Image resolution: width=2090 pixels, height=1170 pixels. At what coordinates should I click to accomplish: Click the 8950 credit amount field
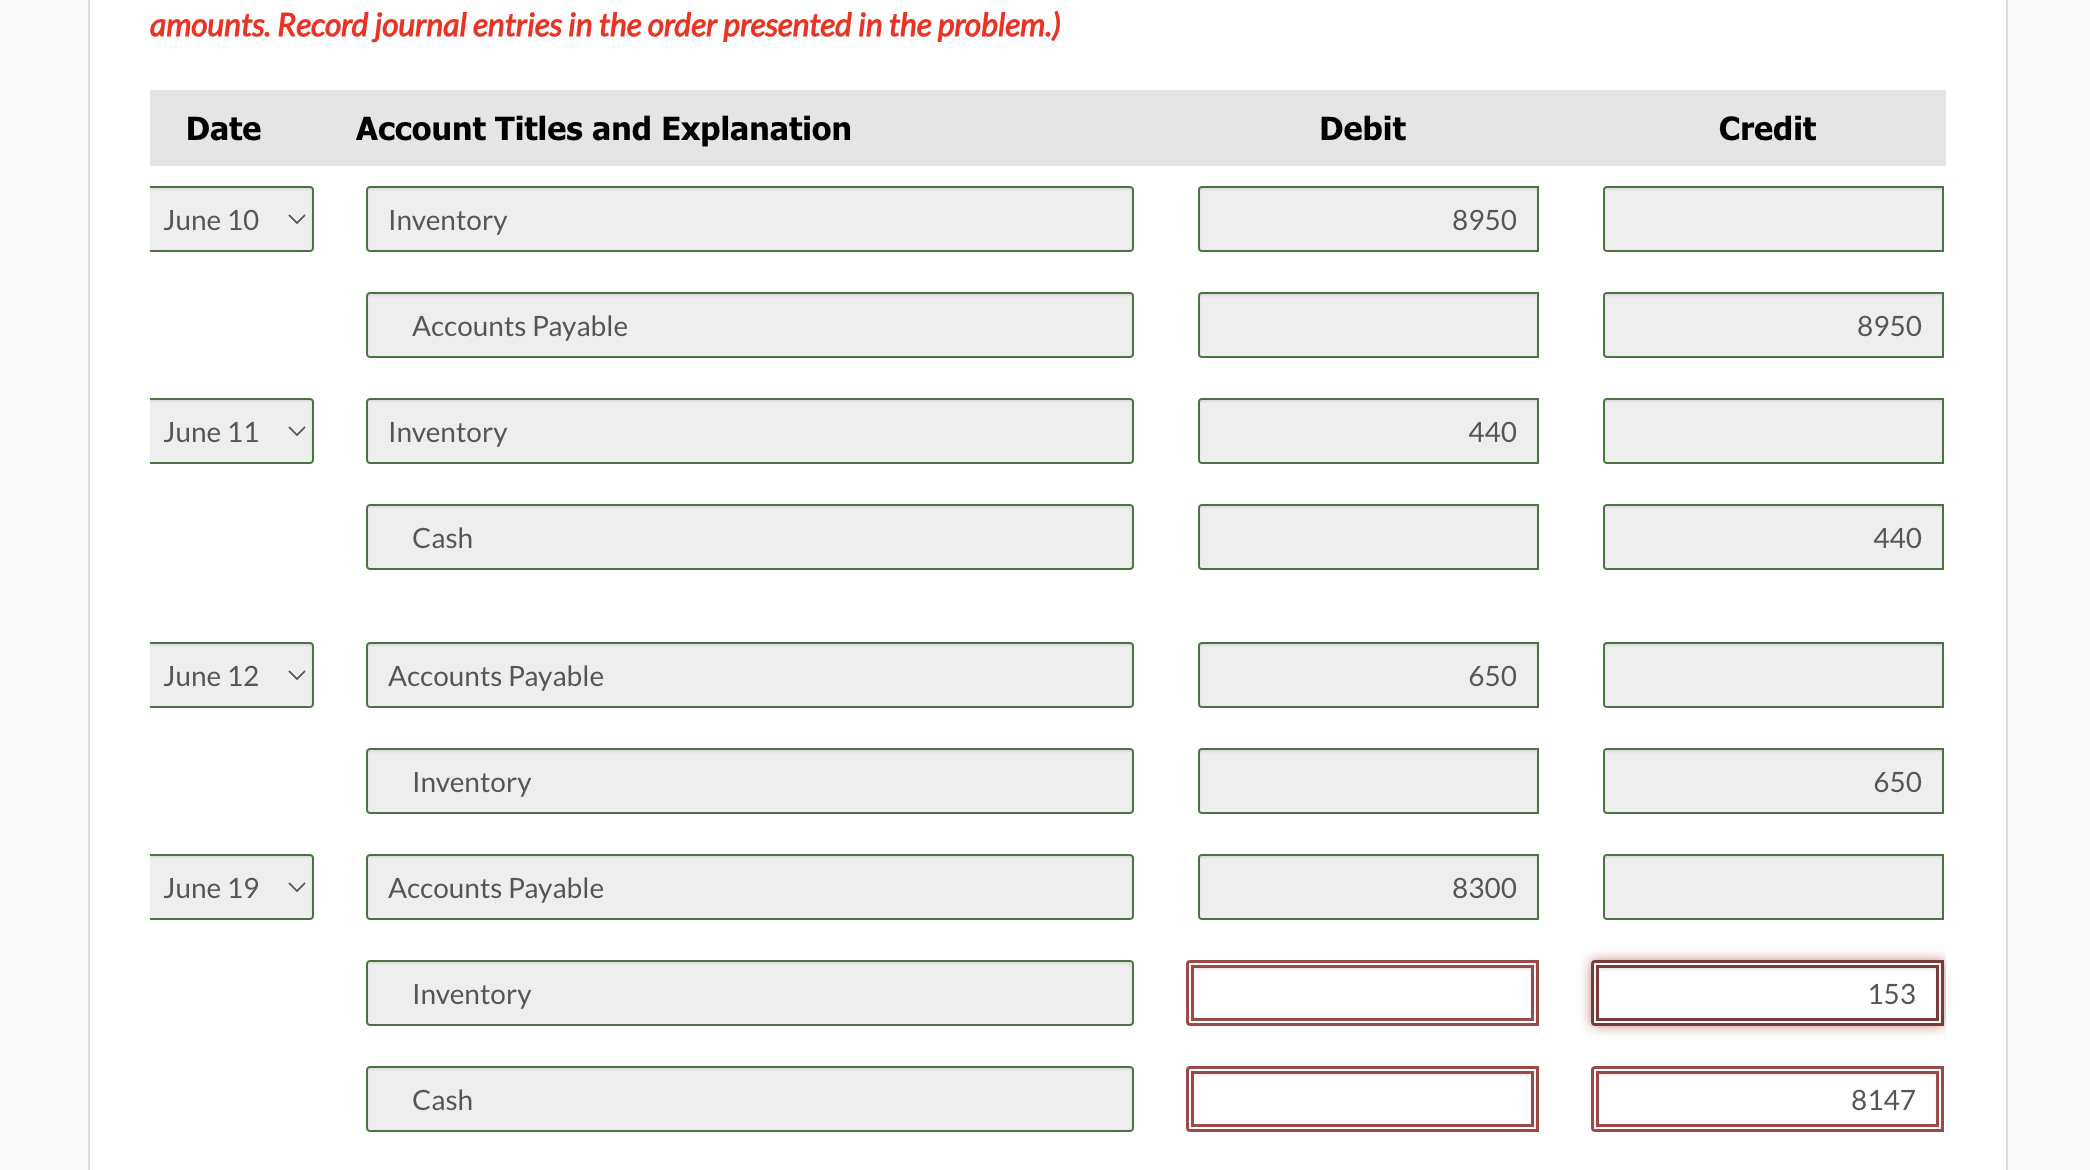click(x=1772, y=325)
